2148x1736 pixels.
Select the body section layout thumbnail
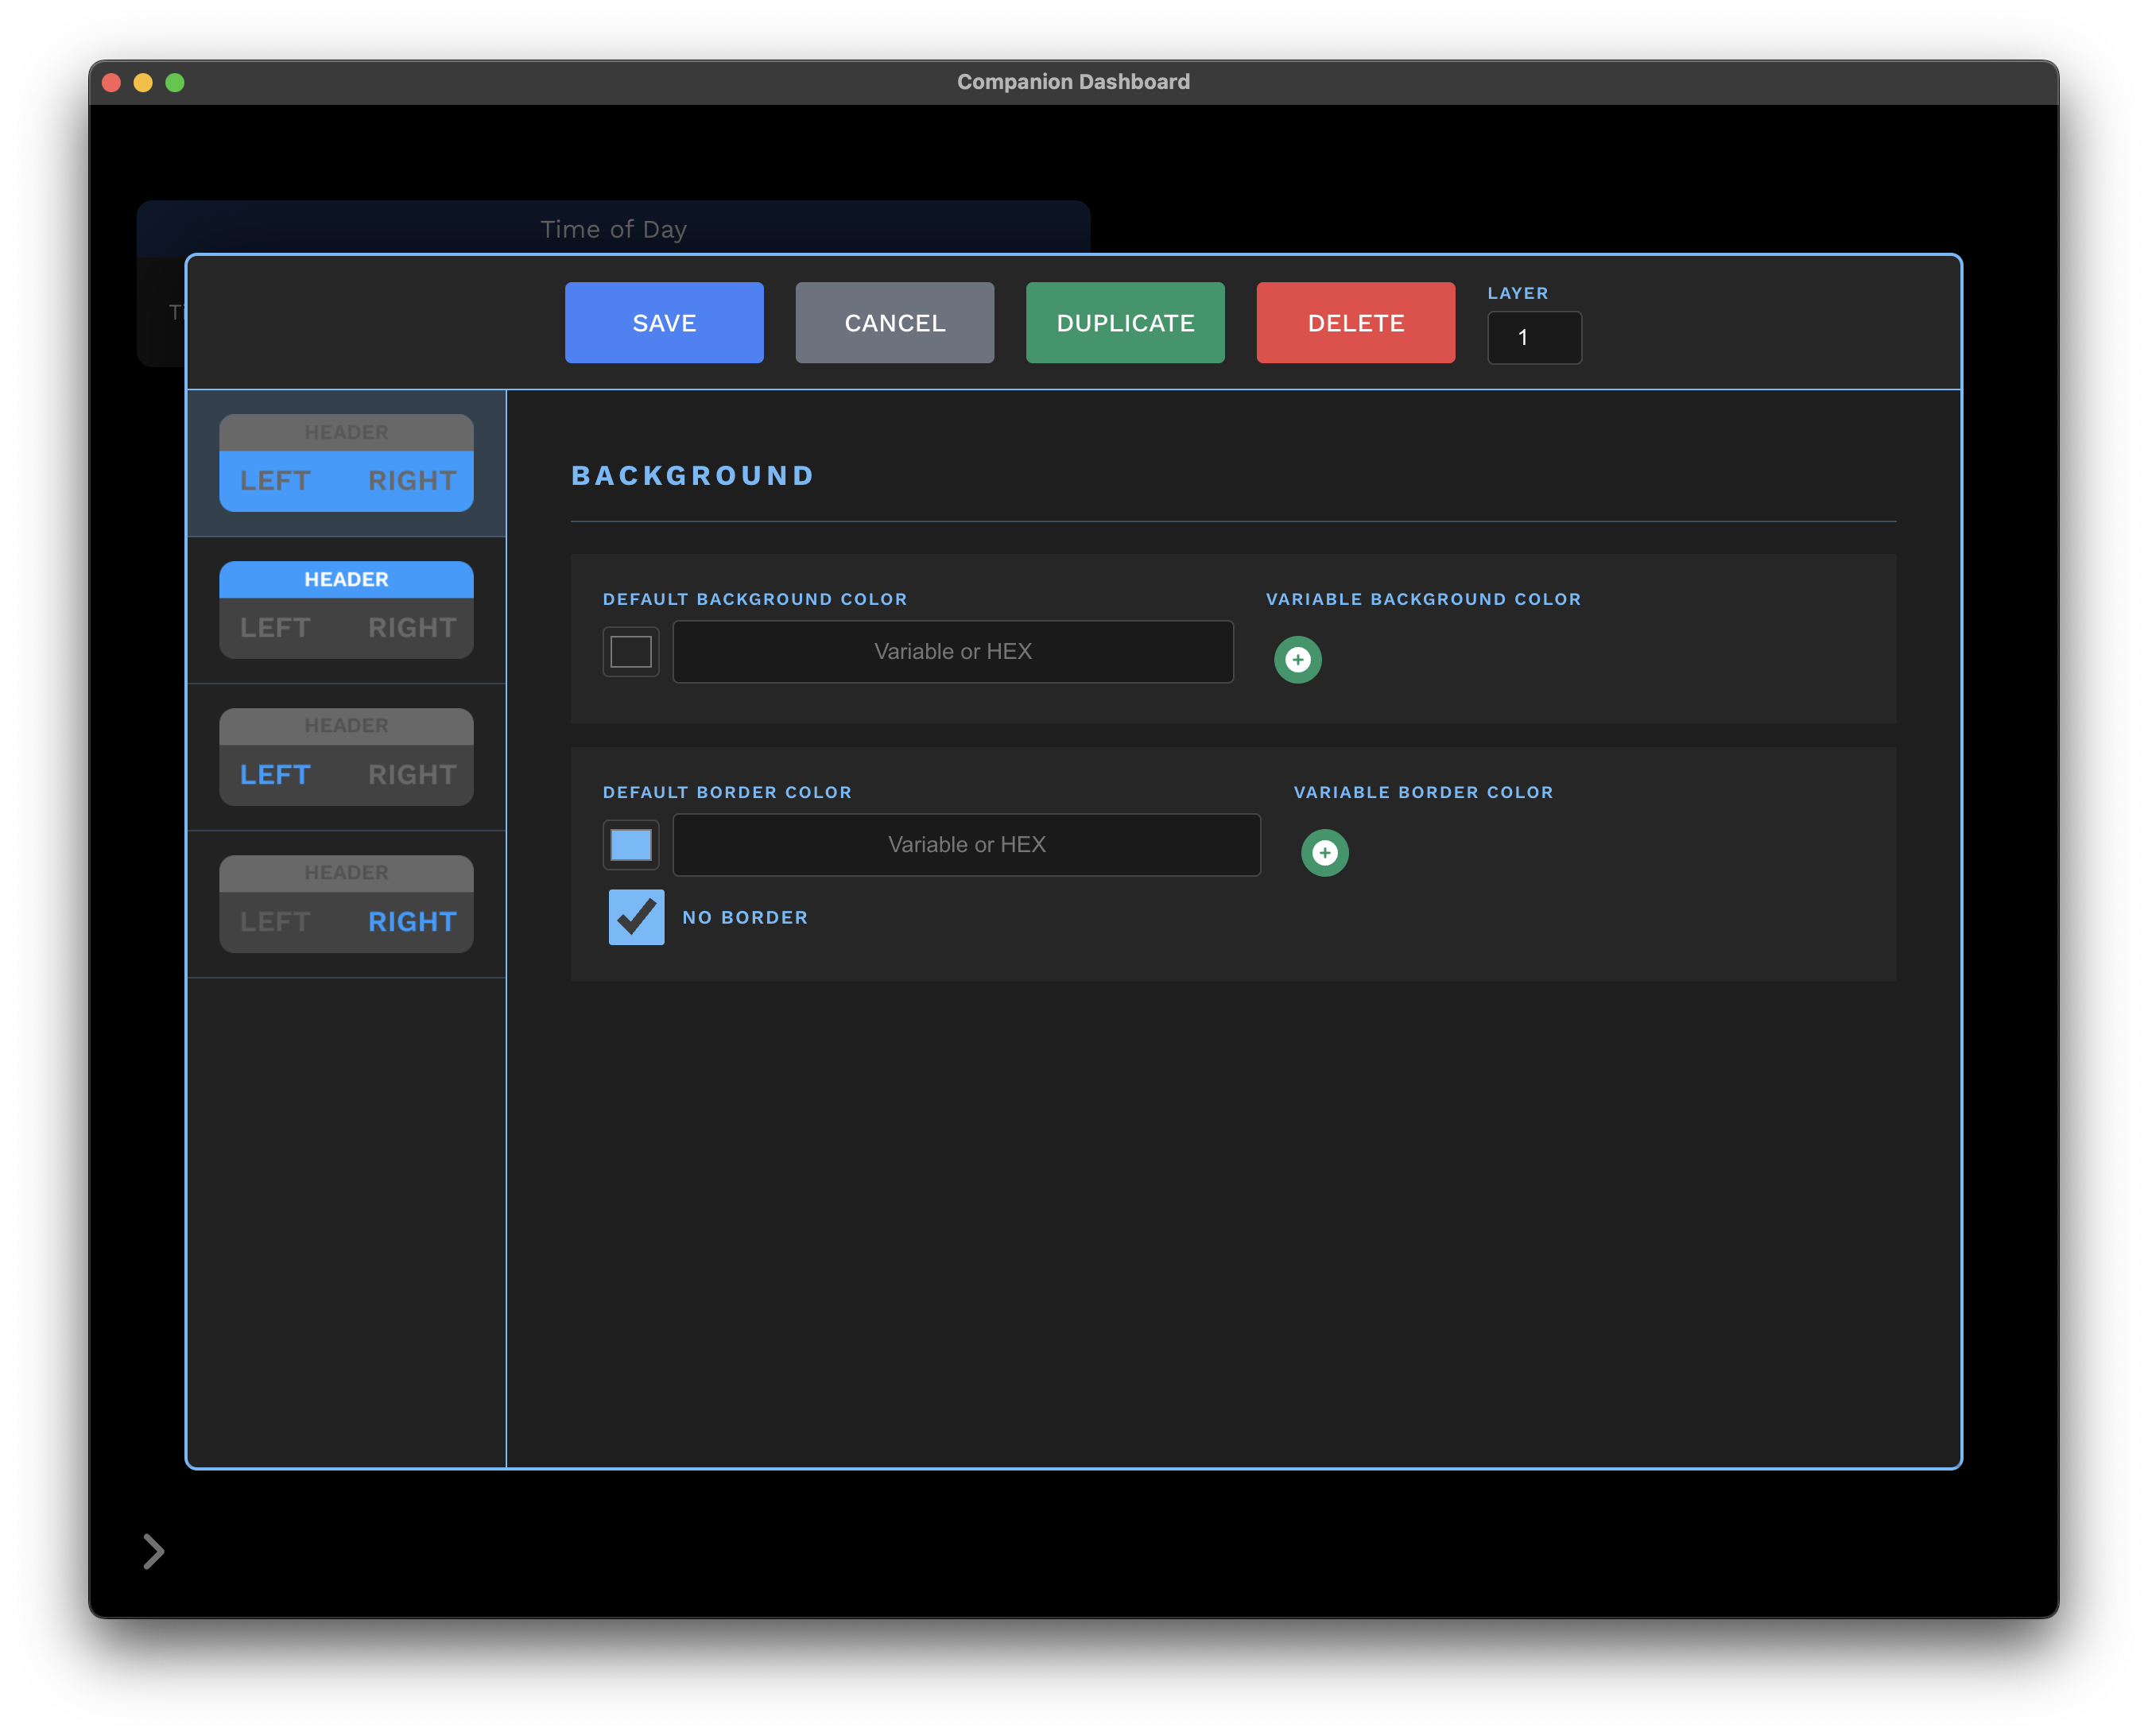[346, 463]
